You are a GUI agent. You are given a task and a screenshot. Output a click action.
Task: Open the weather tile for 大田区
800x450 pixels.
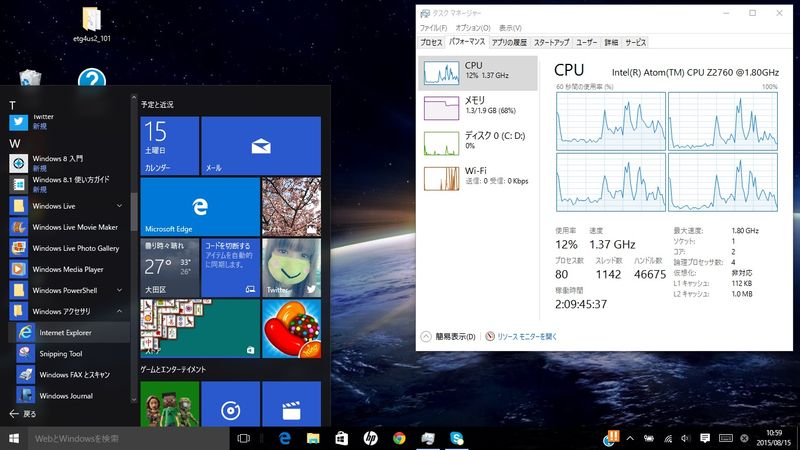pyautogui.click(x=169, y=267)
